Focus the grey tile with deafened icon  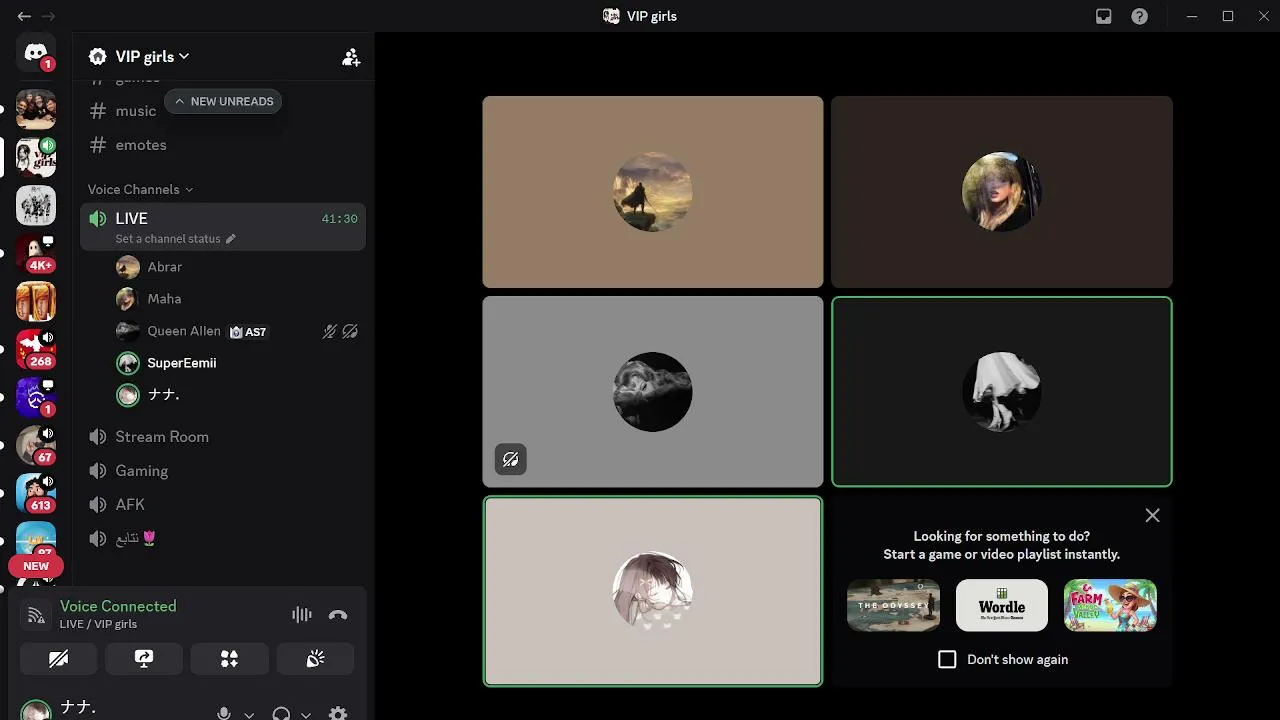coord(653,392)
